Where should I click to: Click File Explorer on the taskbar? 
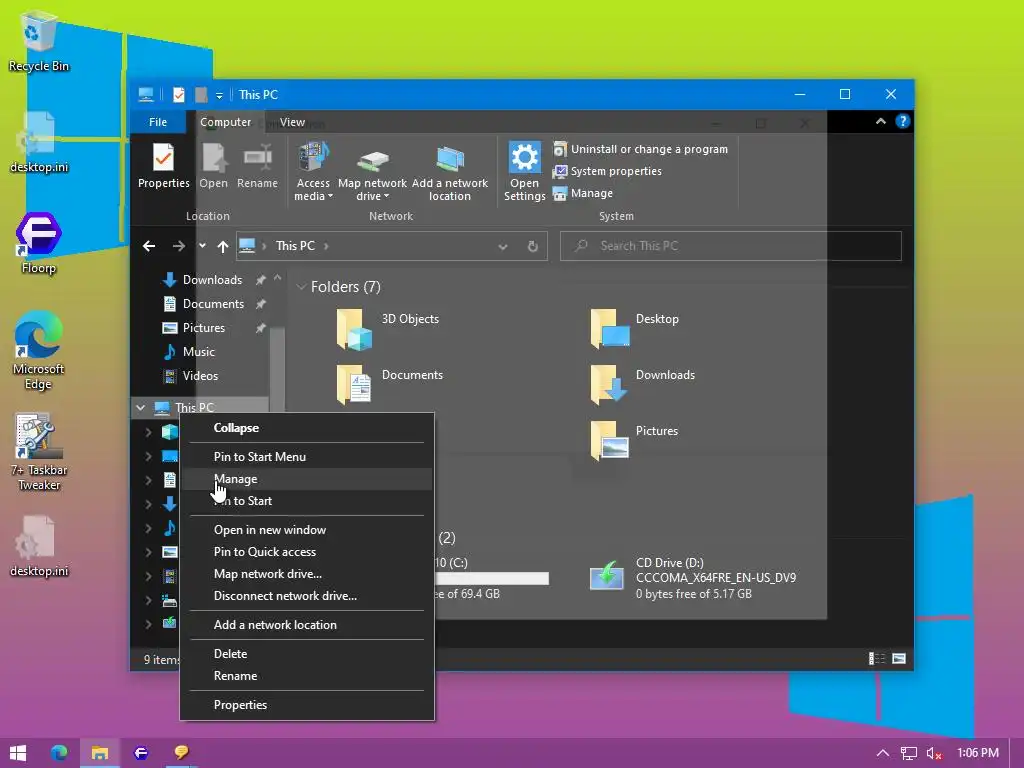click(x=99, y=753)
